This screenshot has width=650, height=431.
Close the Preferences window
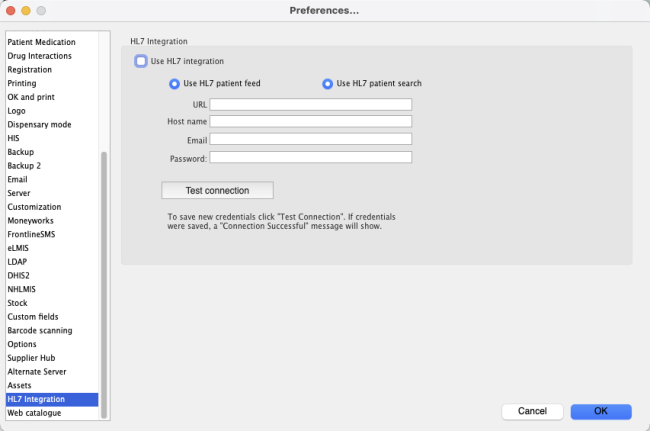[12, 10]
